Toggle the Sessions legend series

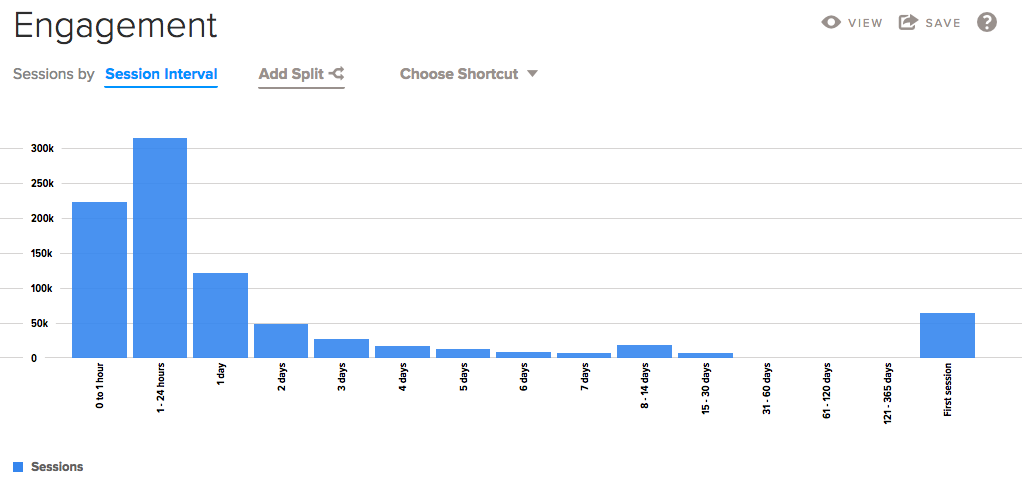coord(57,467)
